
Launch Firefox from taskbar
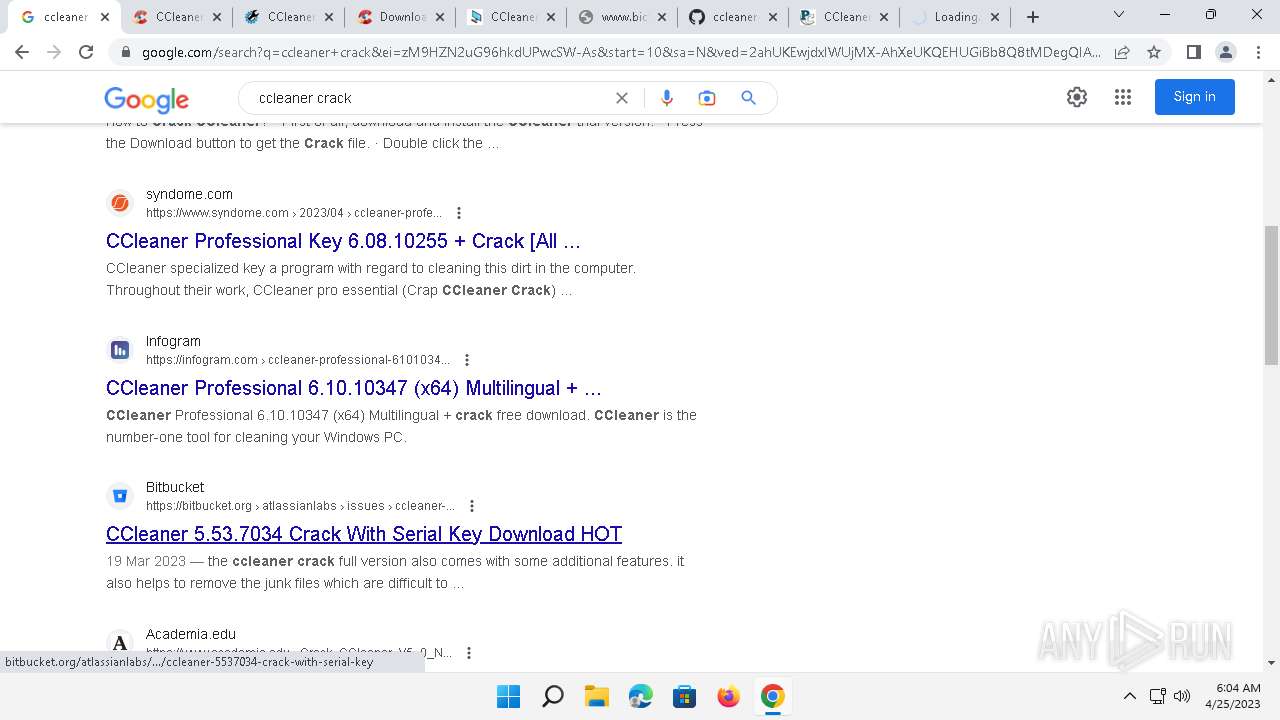[728, 696]
